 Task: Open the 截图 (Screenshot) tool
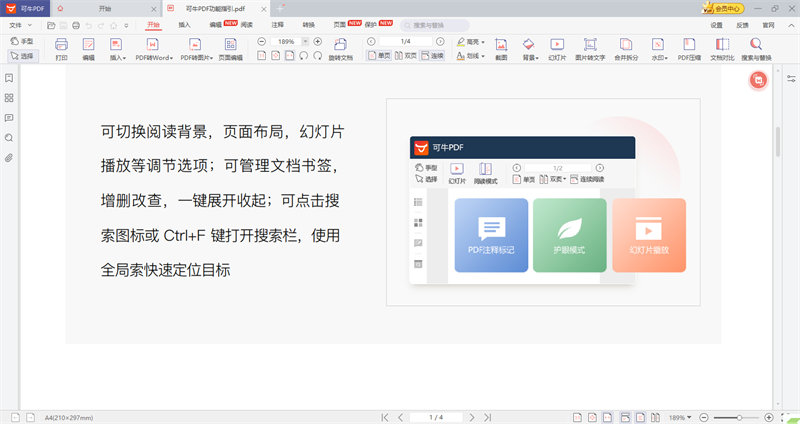[501, 49]
